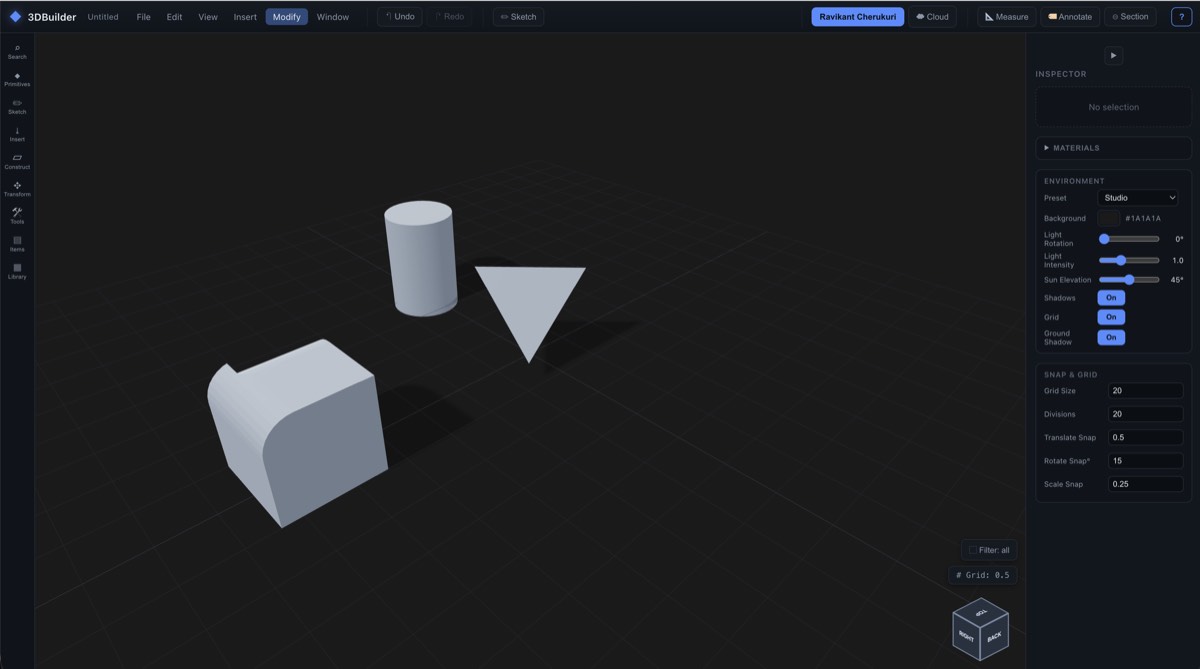The width and height of the screenshot is (1200, 669).
Task: Open the Construct tools
Action: pyautogui.click(x=17, y=161)
